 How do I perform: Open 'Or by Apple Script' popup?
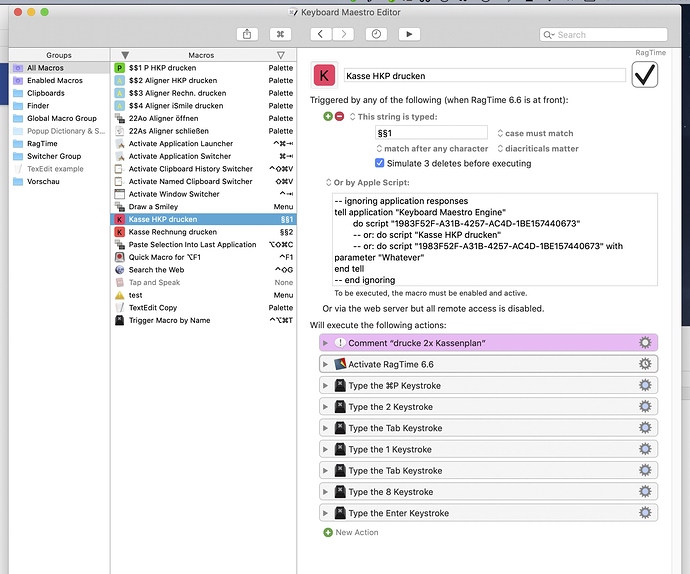tap(367, 182)
